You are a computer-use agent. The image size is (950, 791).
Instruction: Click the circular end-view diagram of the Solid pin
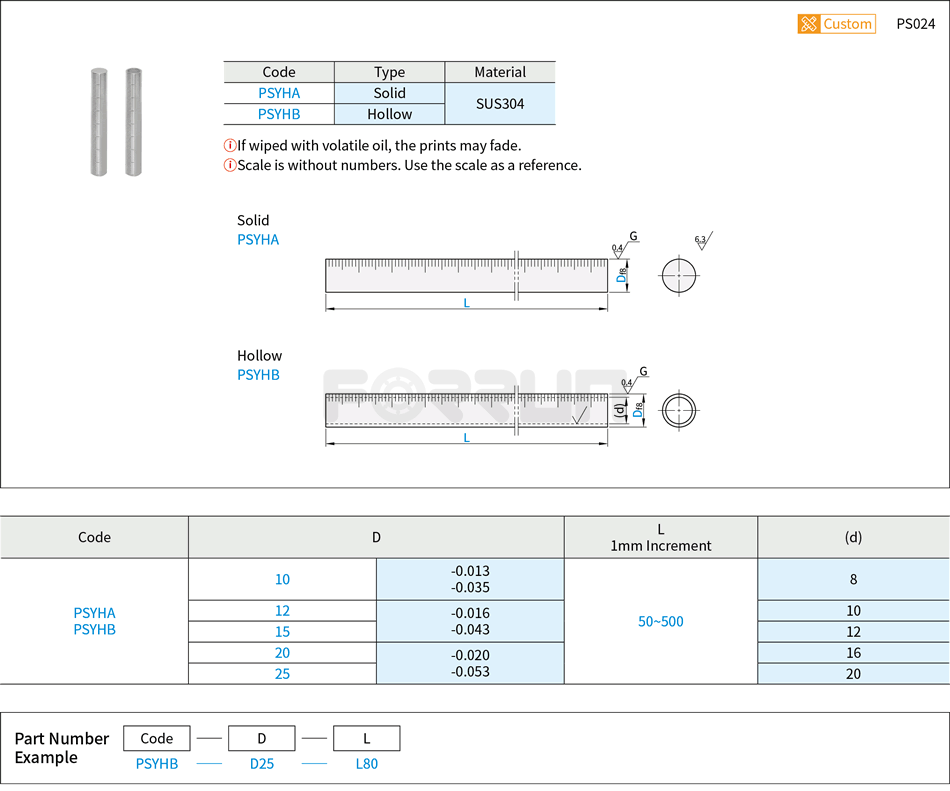(x=679, y=275)
